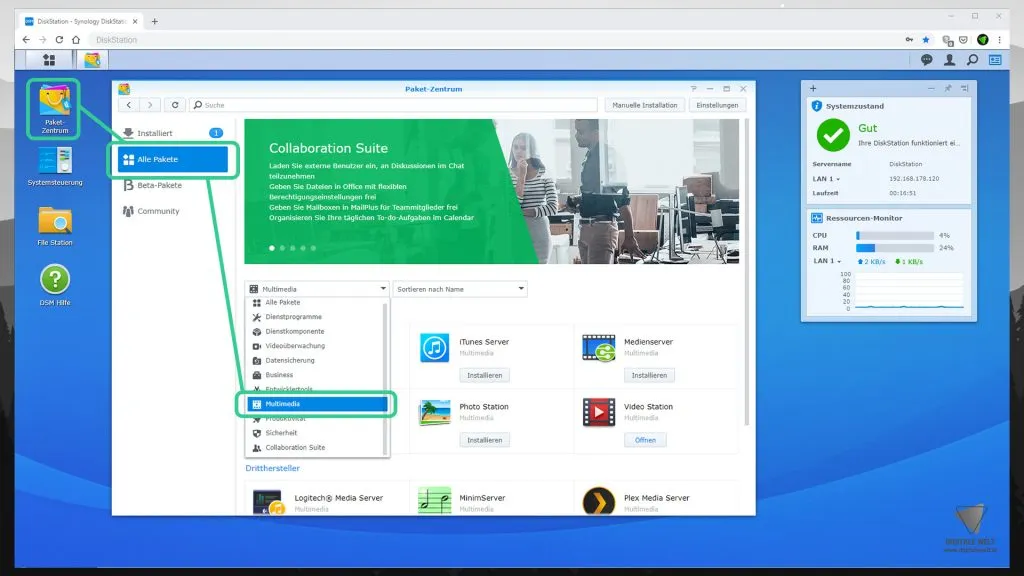The width and height of the screenshot is (1024, 576).
Task: Click the Paket-Zentrum icon in the DSM taskbar
Action: (x=92, y=60)
